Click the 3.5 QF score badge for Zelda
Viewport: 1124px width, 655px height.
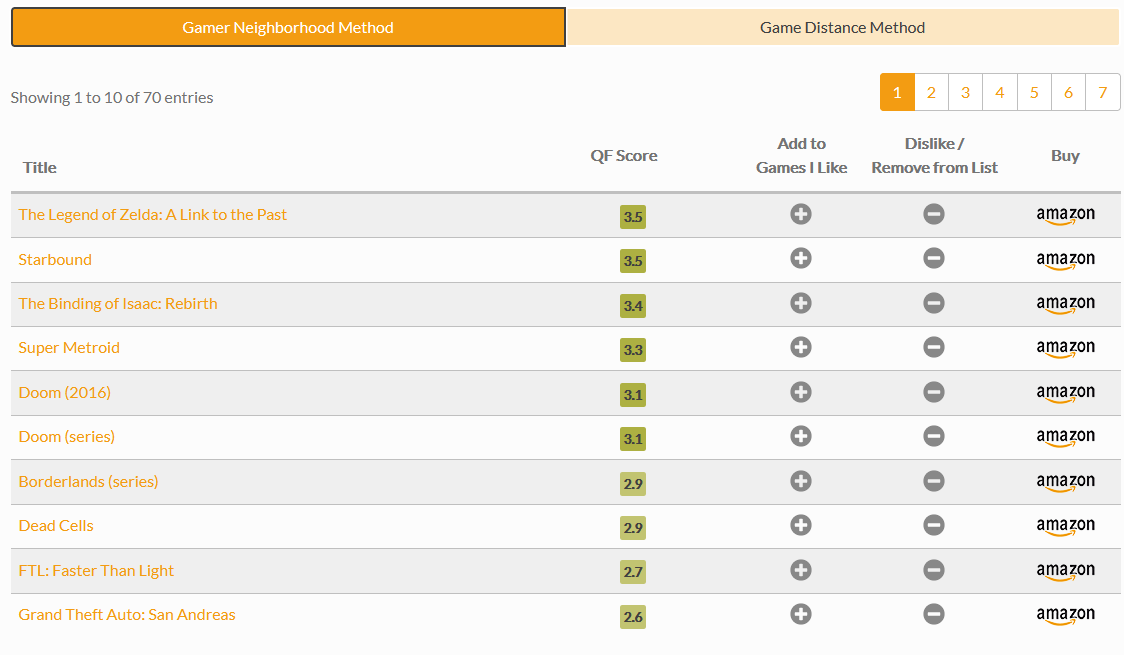pyautogui.click(x=632, y=217)
